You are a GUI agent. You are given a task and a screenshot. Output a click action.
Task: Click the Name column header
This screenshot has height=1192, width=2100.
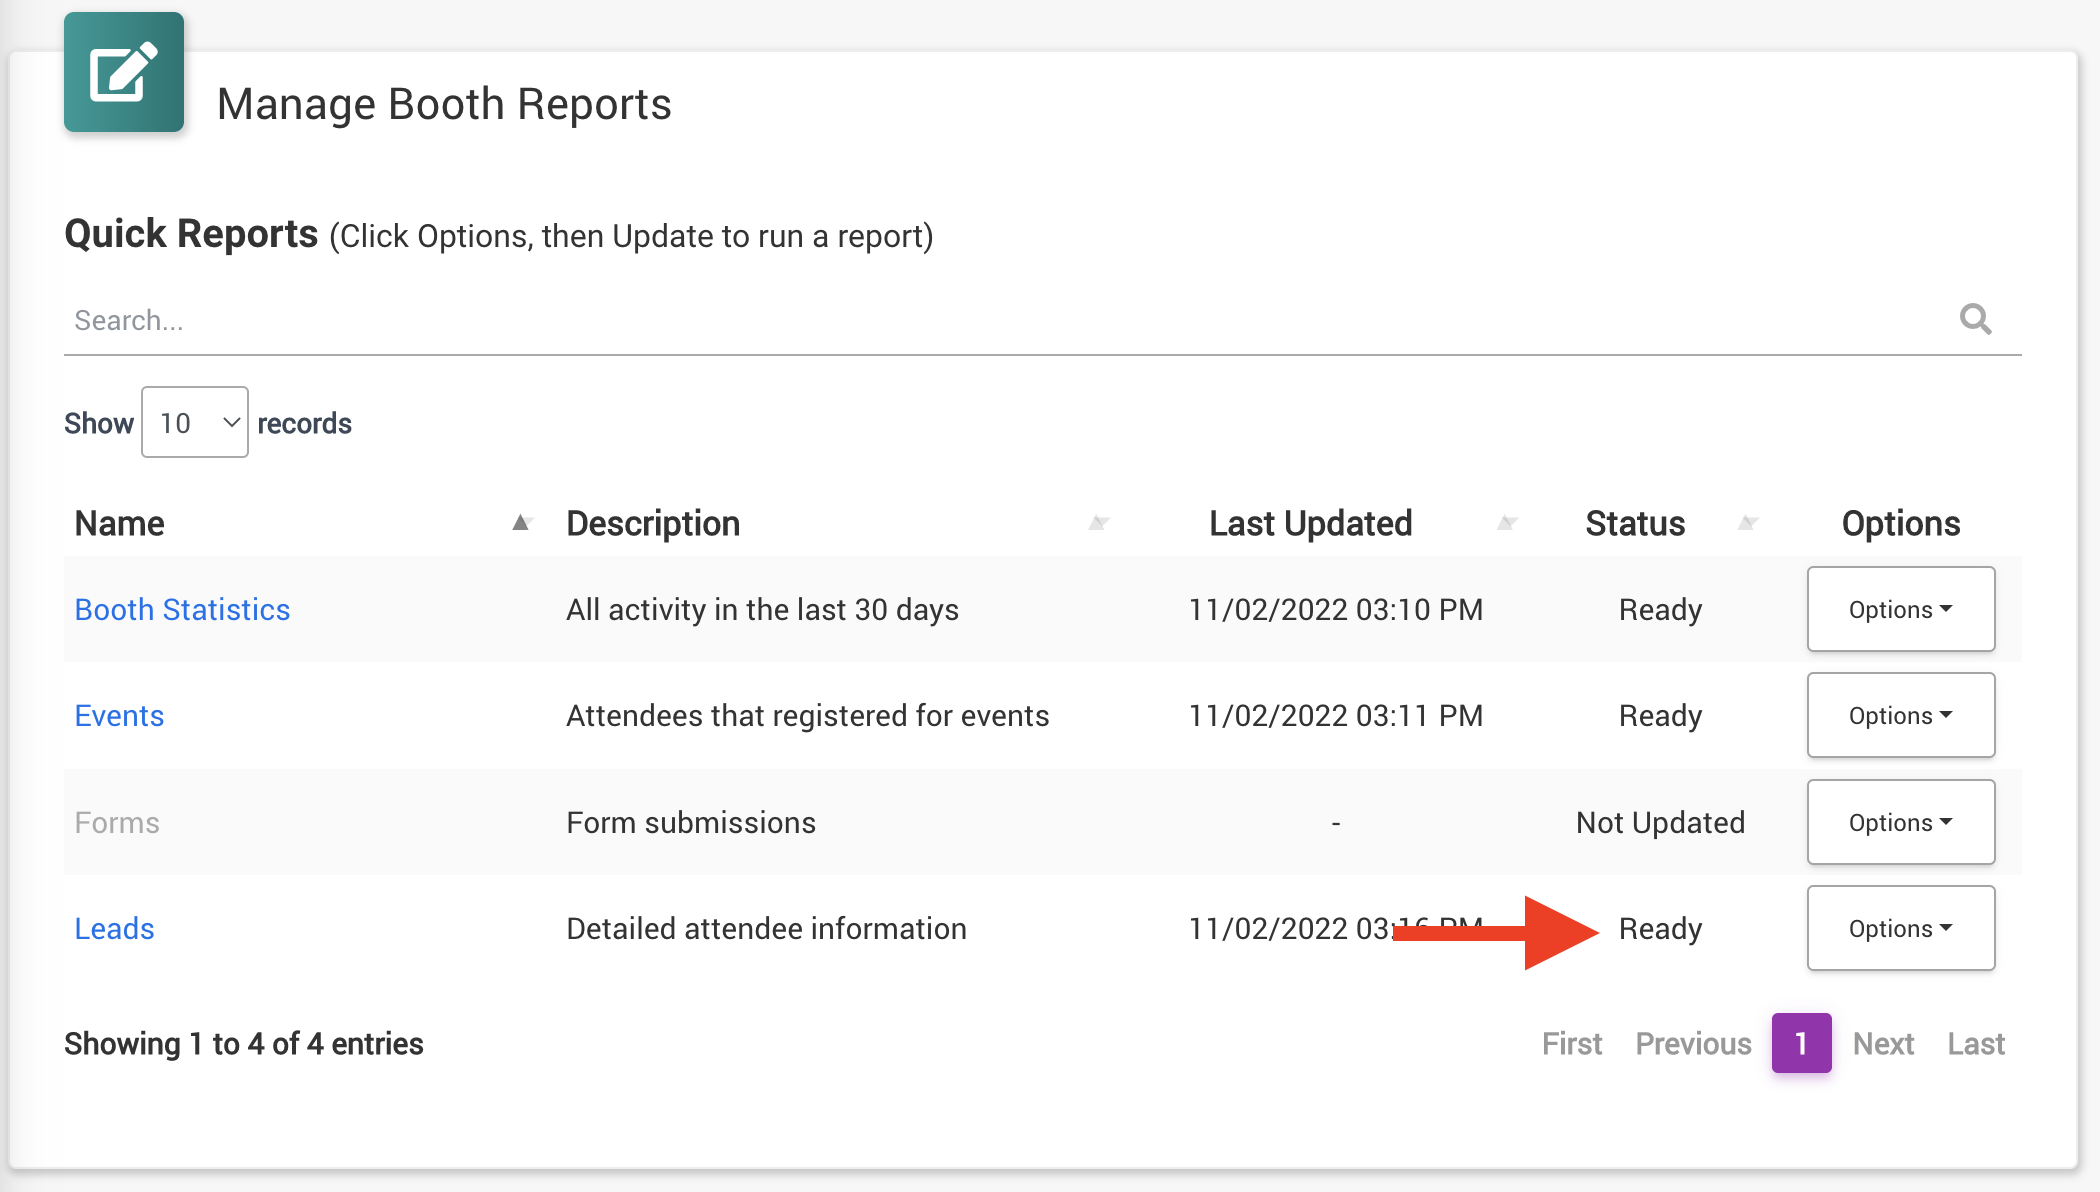[x=120, y=523]
